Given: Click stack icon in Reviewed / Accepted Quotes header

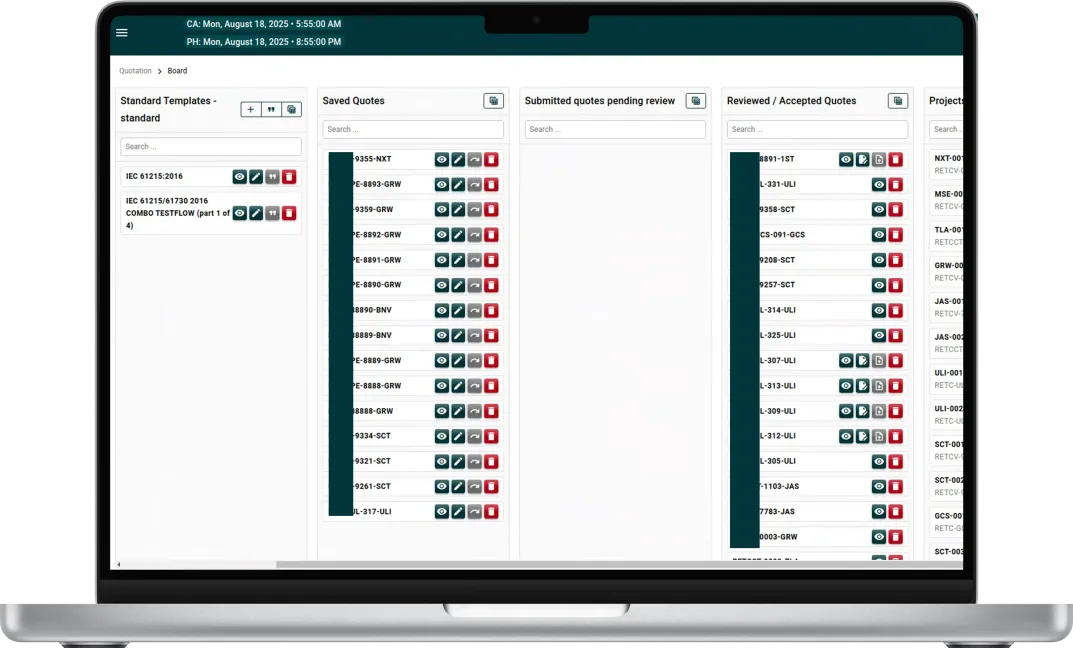Looking at the screenshot, I should pos(897,101).
